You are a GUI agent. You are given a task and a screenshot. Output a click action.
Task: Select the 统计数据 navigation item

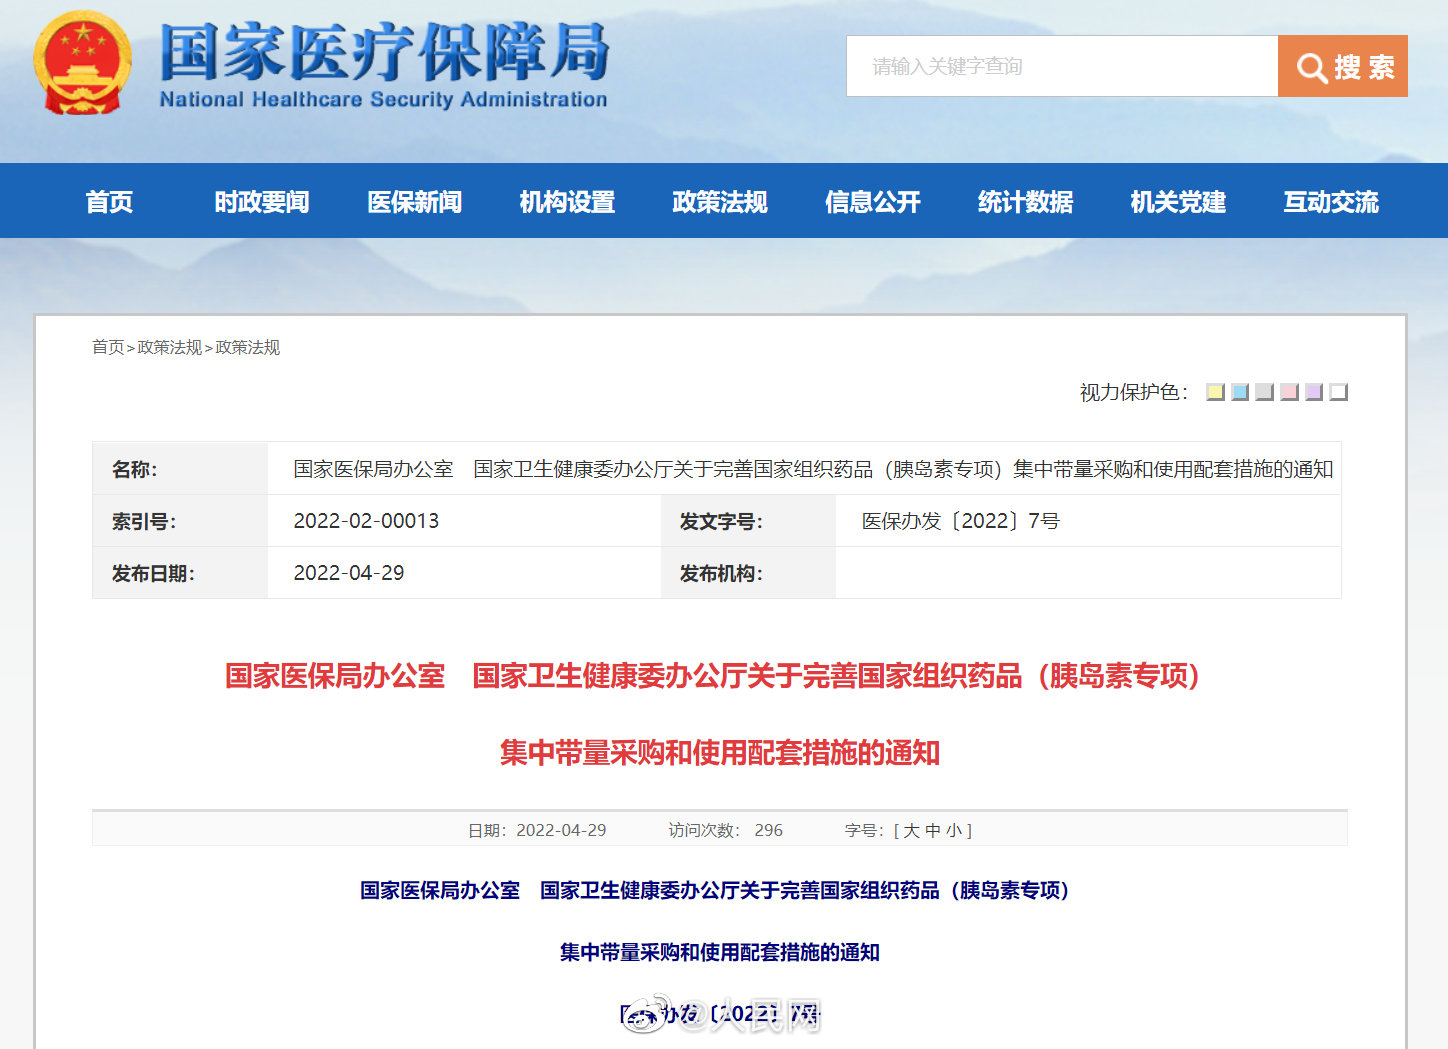[1026, 201]
